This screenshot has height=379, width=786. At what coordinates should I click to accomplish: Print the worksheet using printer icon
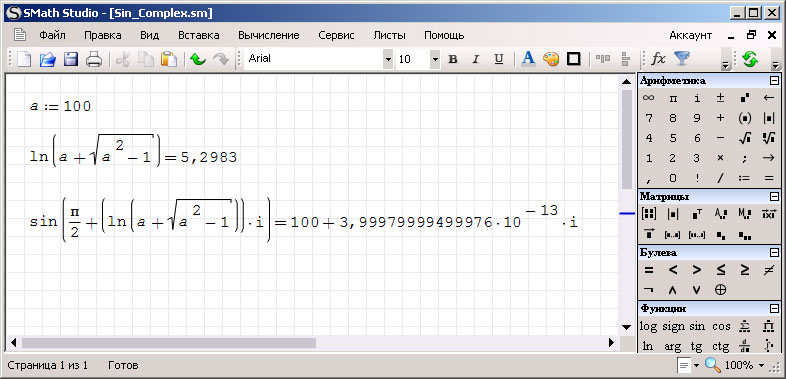pos(94,59)
